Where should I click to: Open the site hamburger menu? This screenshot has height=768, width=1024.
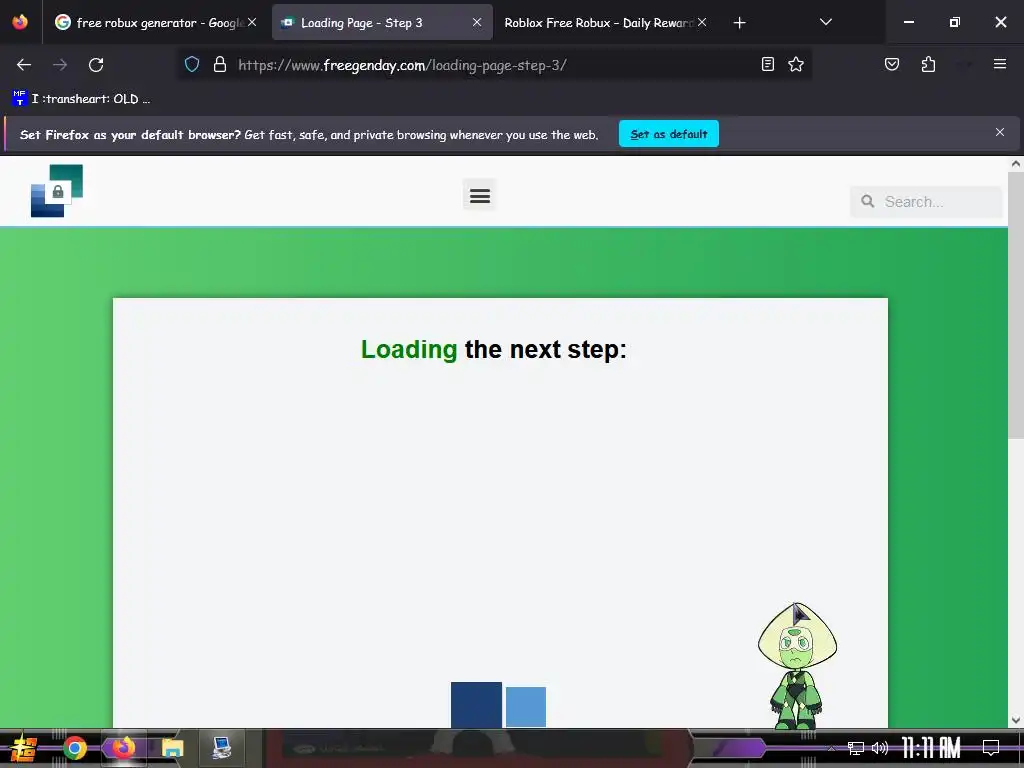coord(479,195)
